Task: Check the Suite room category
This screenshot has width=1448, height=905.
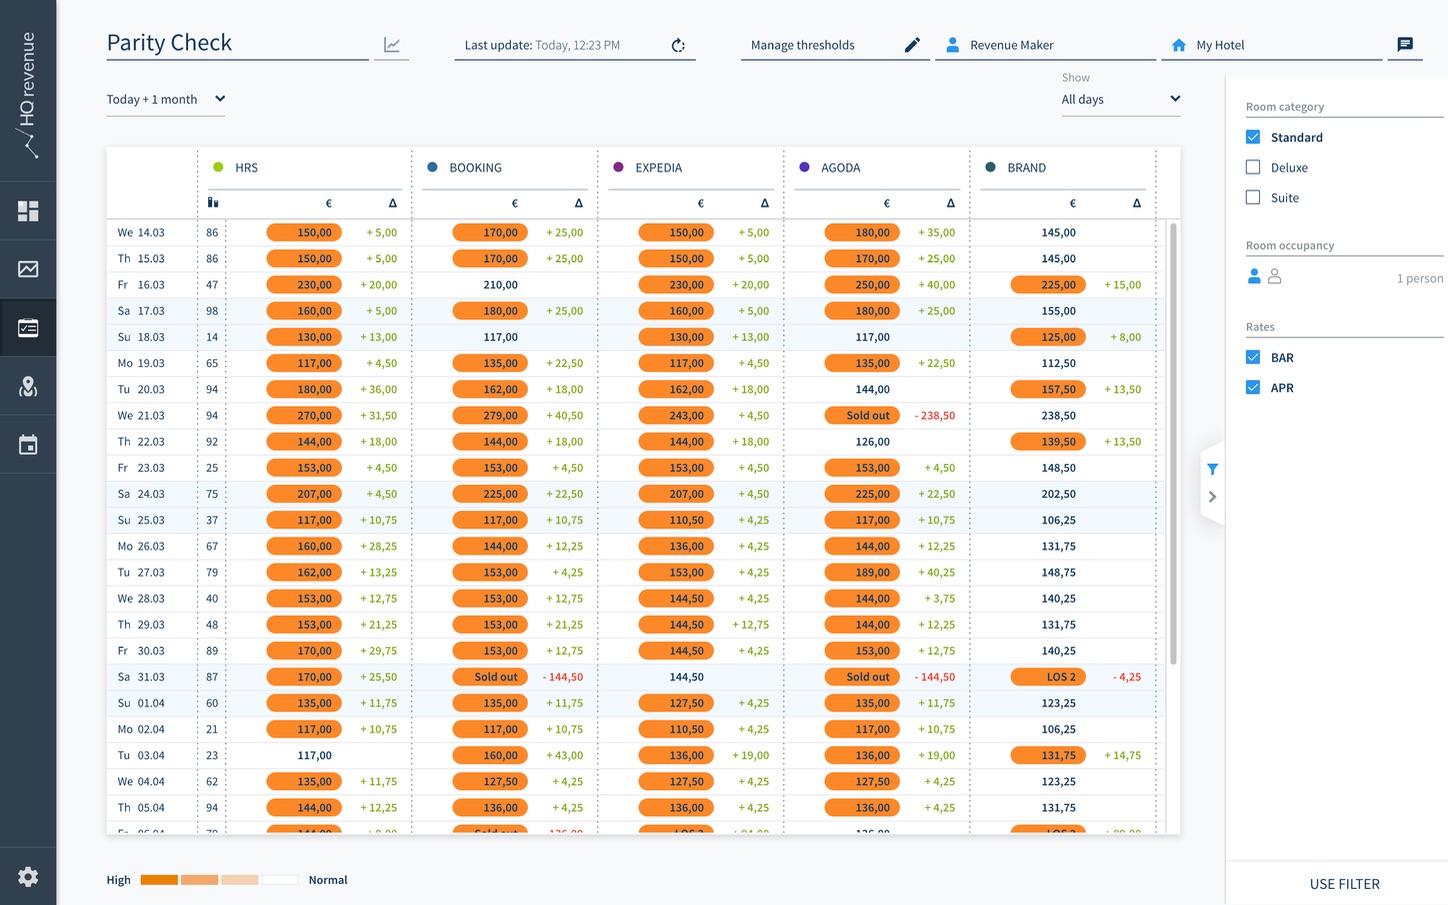Action: click(x=1253, y=197)
